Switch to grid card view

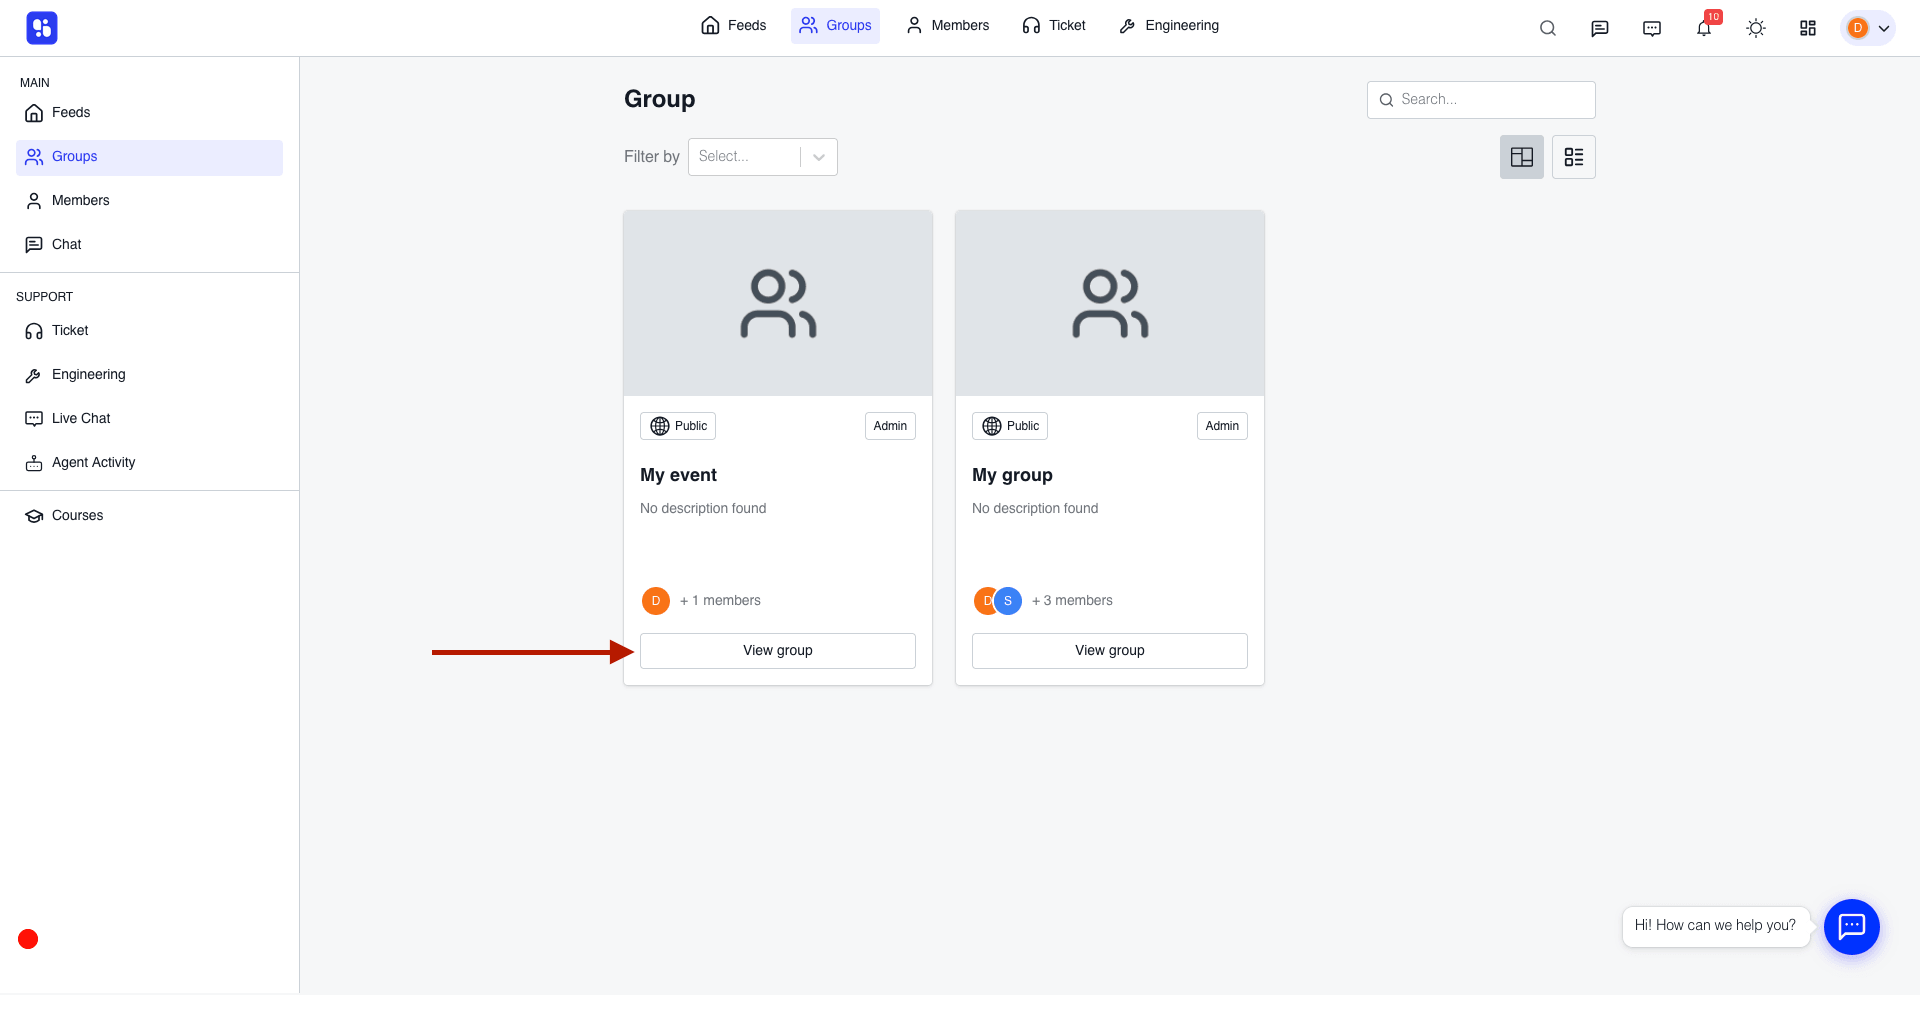(1522, 157)
